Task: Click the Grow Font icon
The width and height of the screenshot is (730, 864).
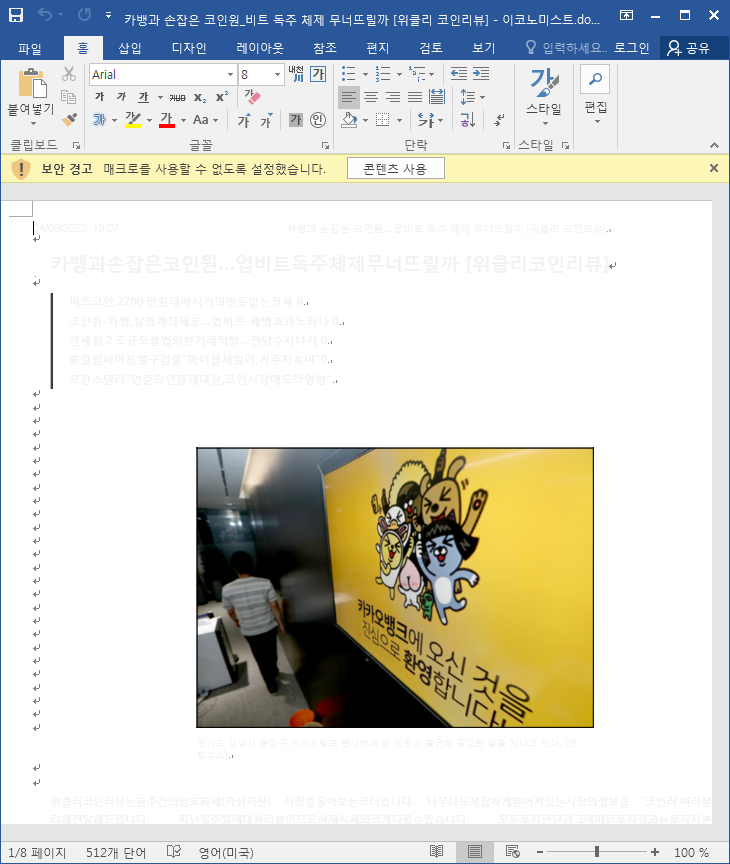Action: (x=244, y=120)
